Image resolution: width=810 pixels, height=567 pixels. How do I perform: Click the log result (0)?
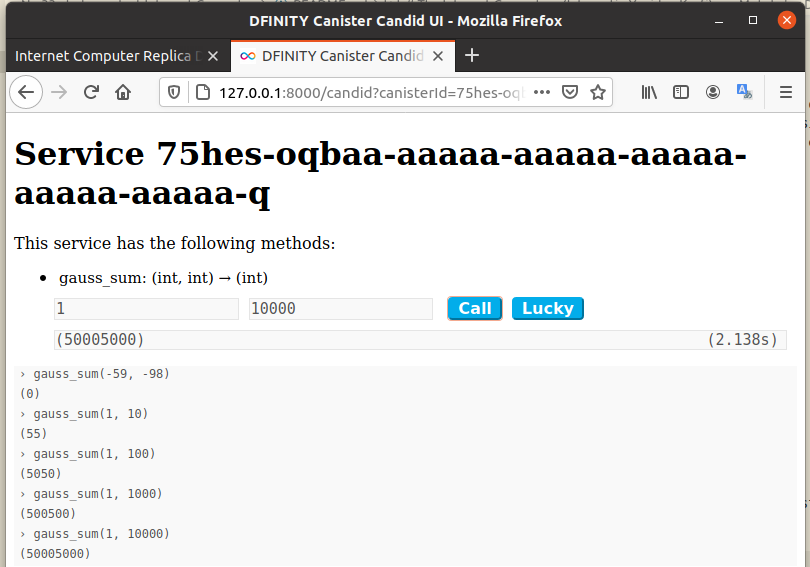click(x=30, y=393)
